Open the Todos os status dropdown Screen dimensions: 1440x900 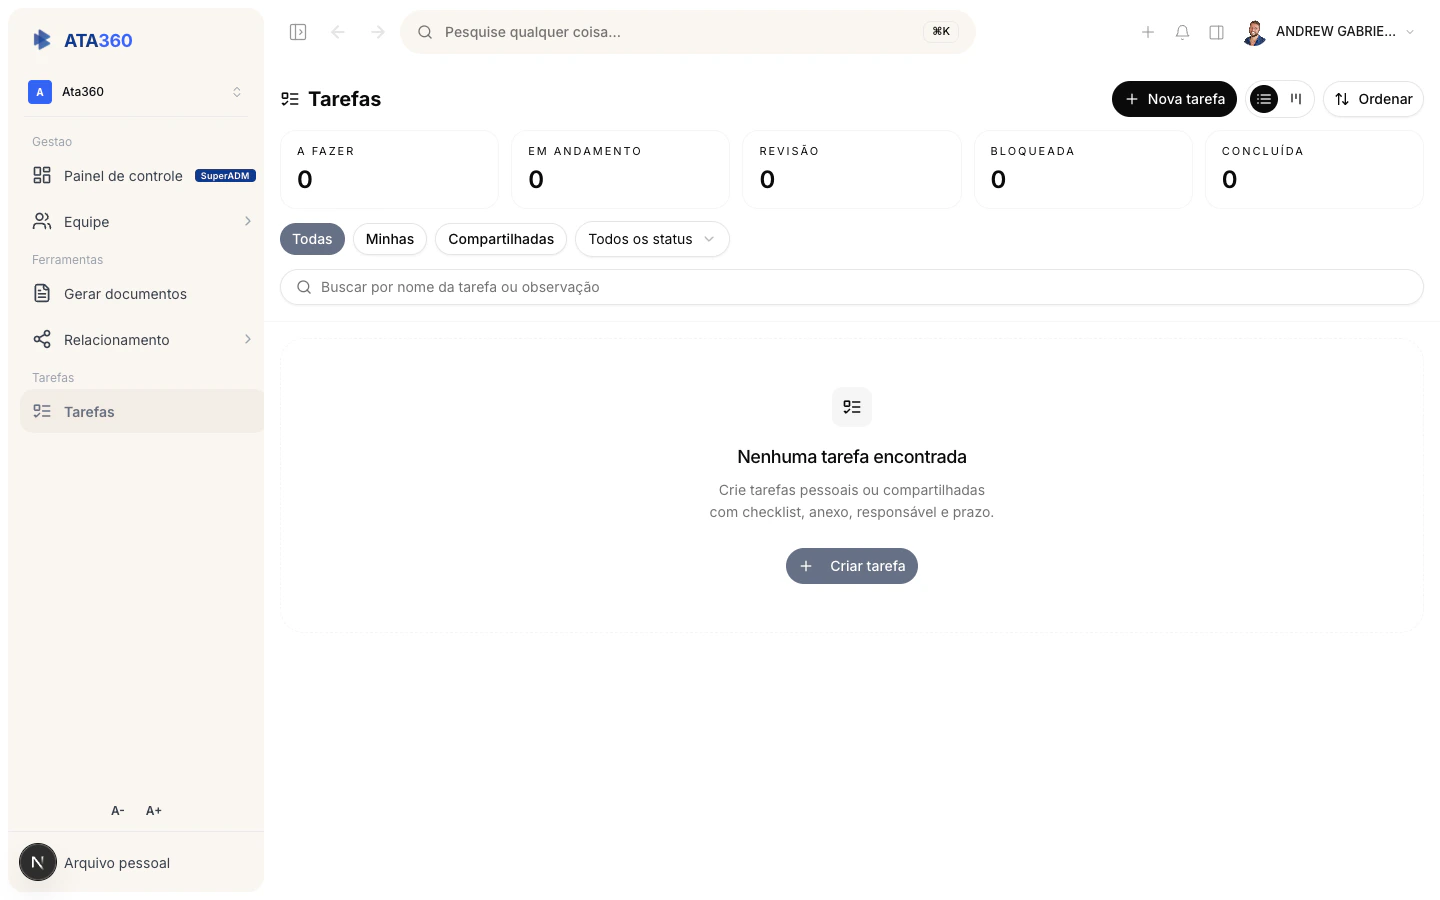[x=652, y=239]
